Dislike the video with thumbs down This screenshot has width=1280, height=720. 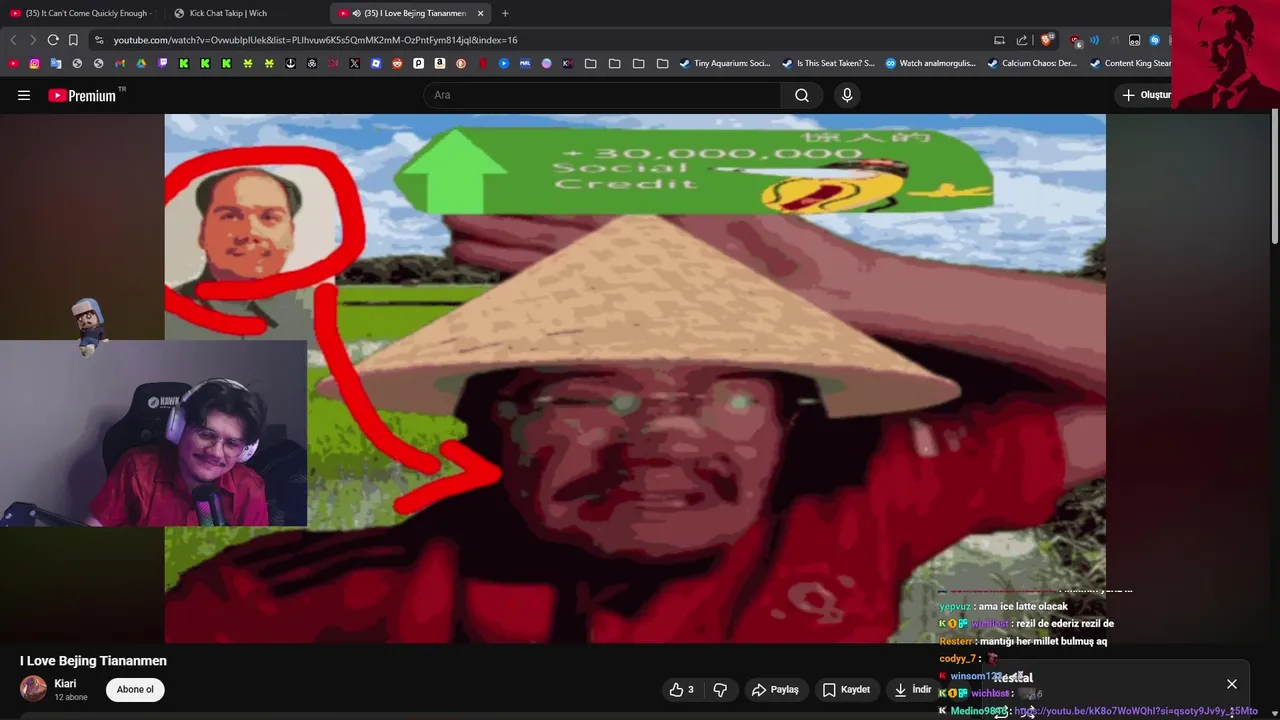(x=720, y=689)
